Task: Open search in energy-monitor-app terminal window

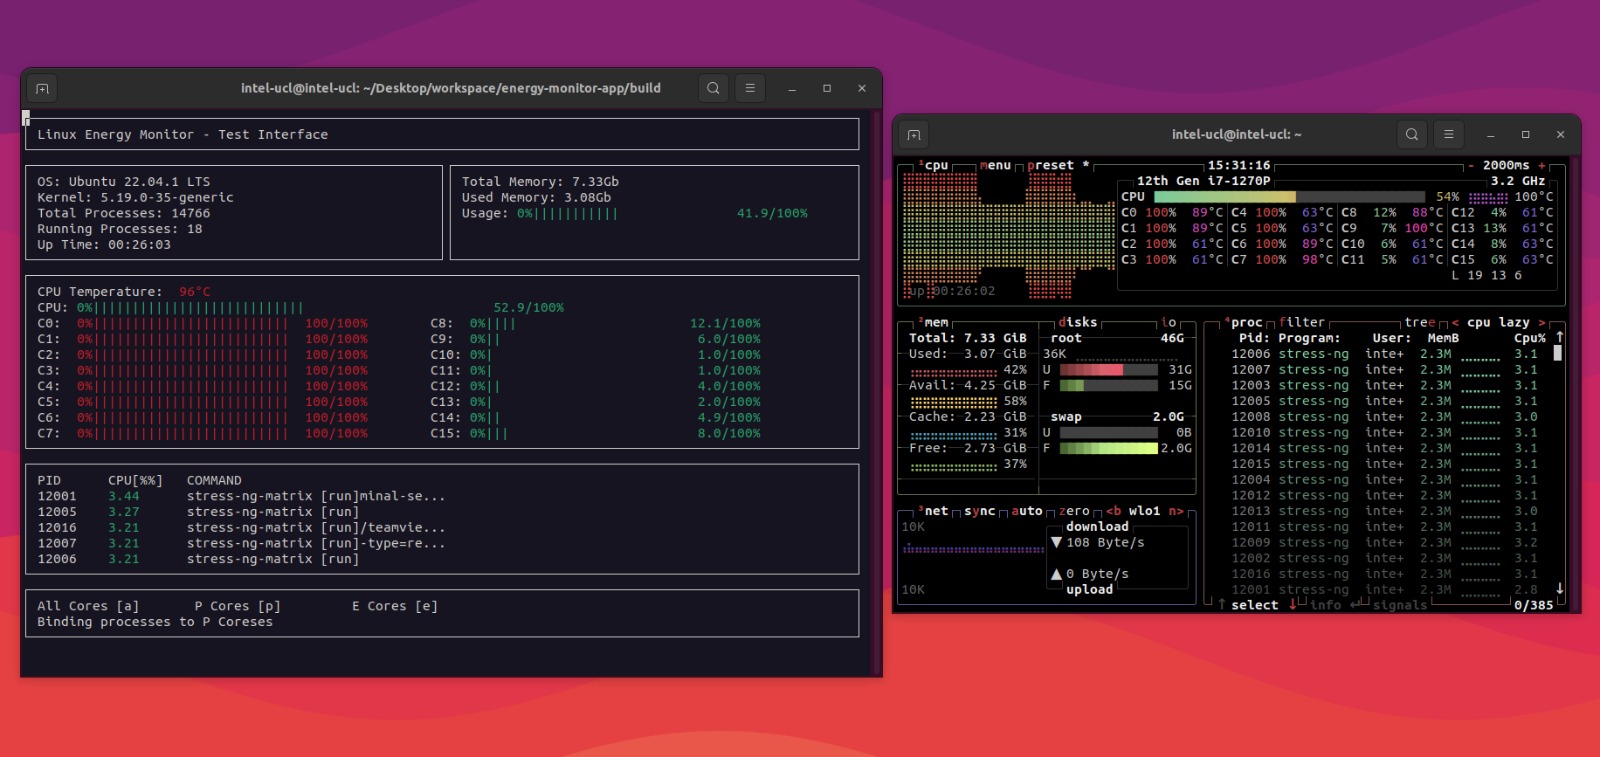Action: 713,88
